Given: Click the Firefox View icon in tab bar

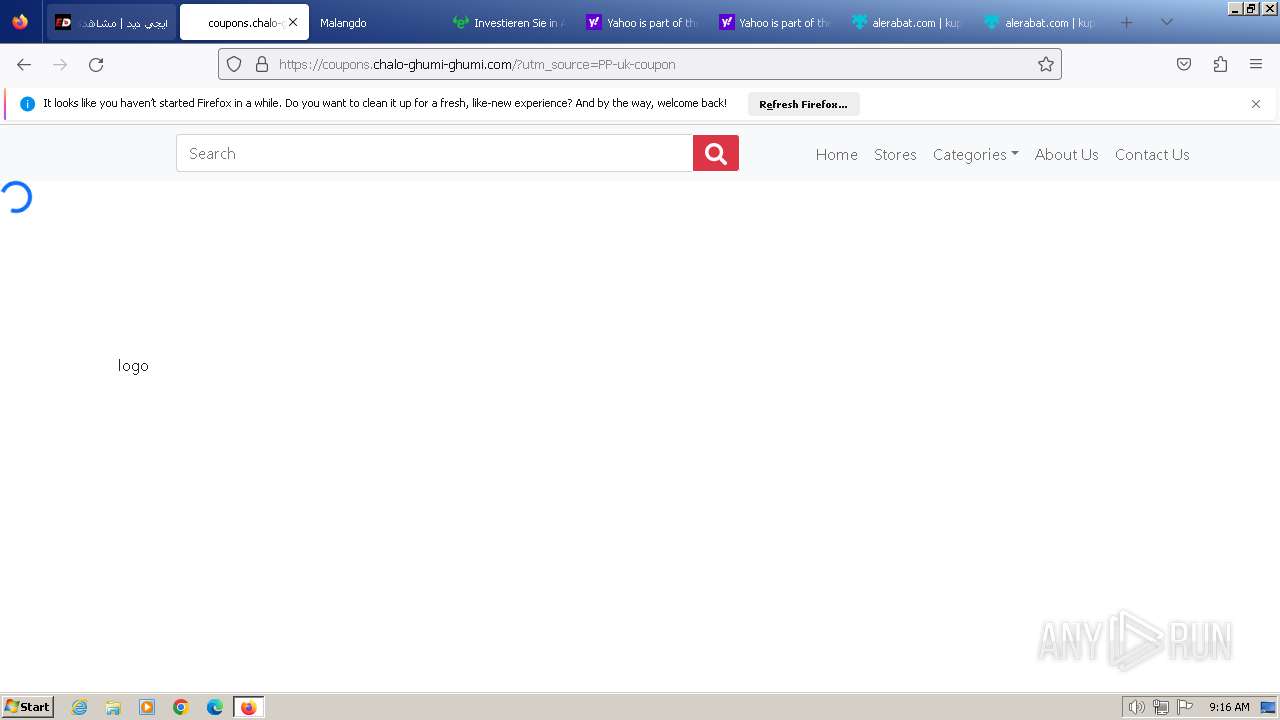Looking at the screenshot, I should [20, 22].
